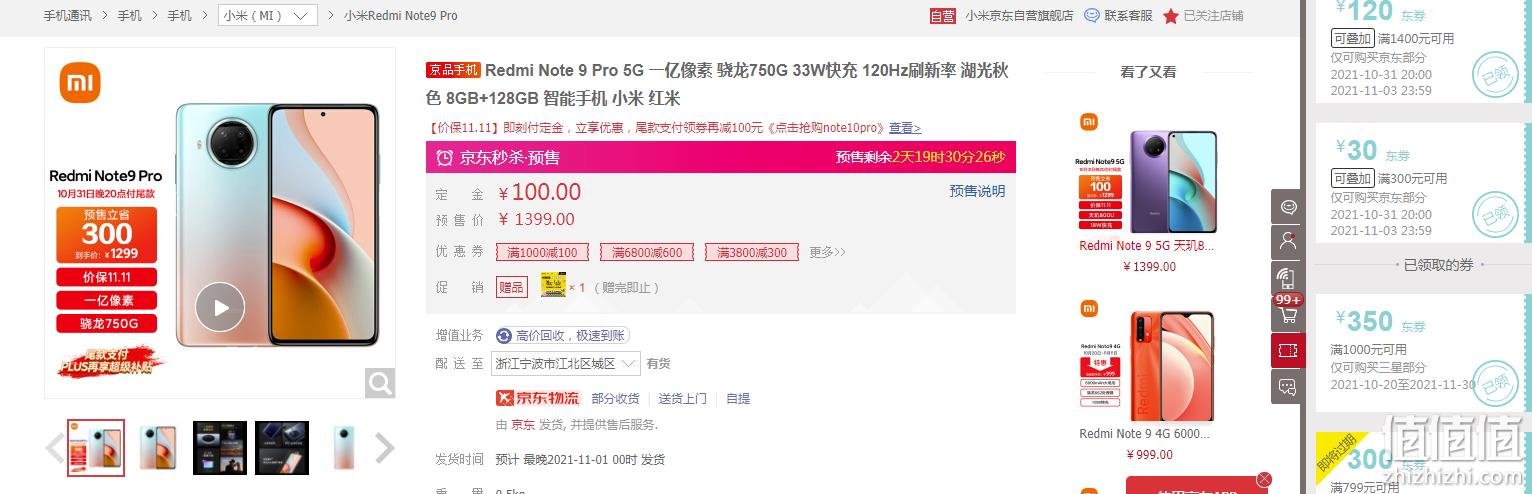The height and width of the screenshot is (494, 1532).
Task: Close the JD app promotion popup
Action: [x=1264, y=479]
